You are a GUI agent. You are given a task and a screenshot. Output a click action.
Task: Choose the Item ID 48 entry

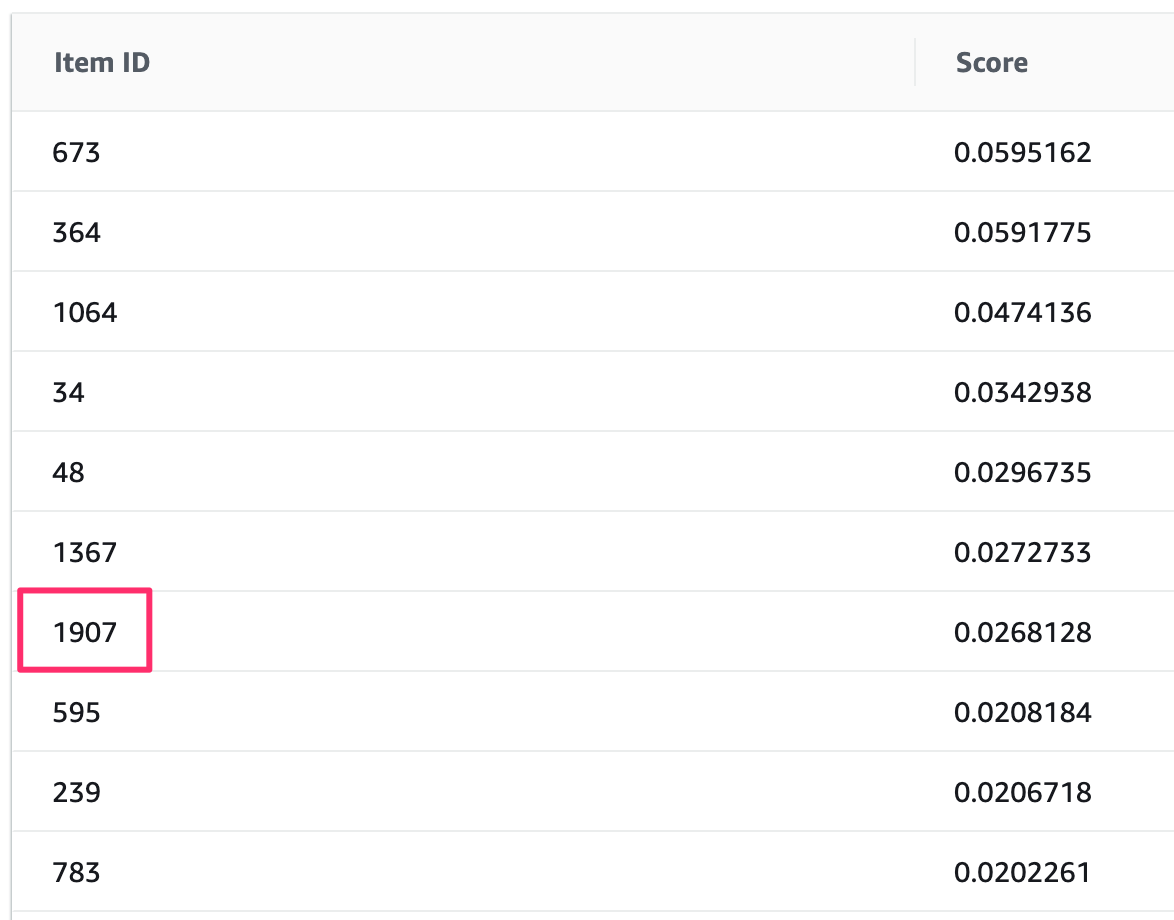point(68,473)
